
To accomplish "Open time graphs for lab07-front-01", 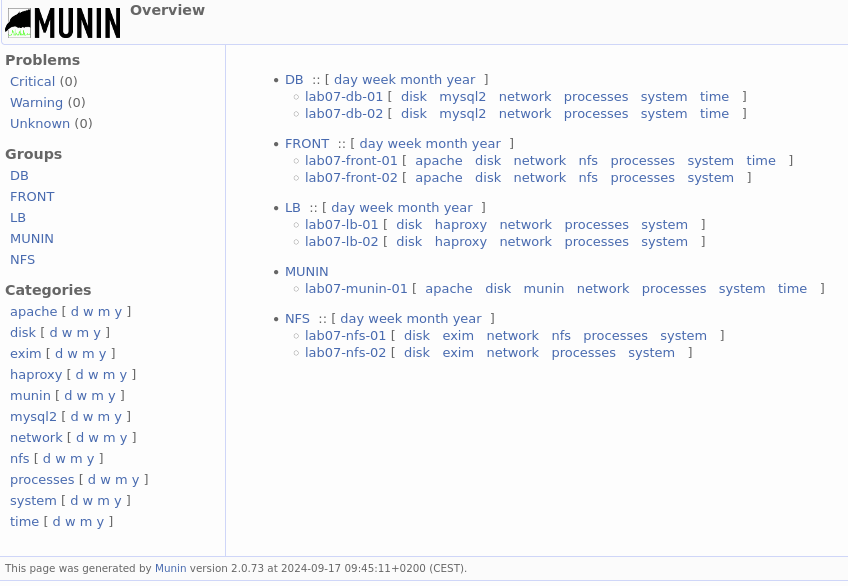I will (x=761, y=161).
